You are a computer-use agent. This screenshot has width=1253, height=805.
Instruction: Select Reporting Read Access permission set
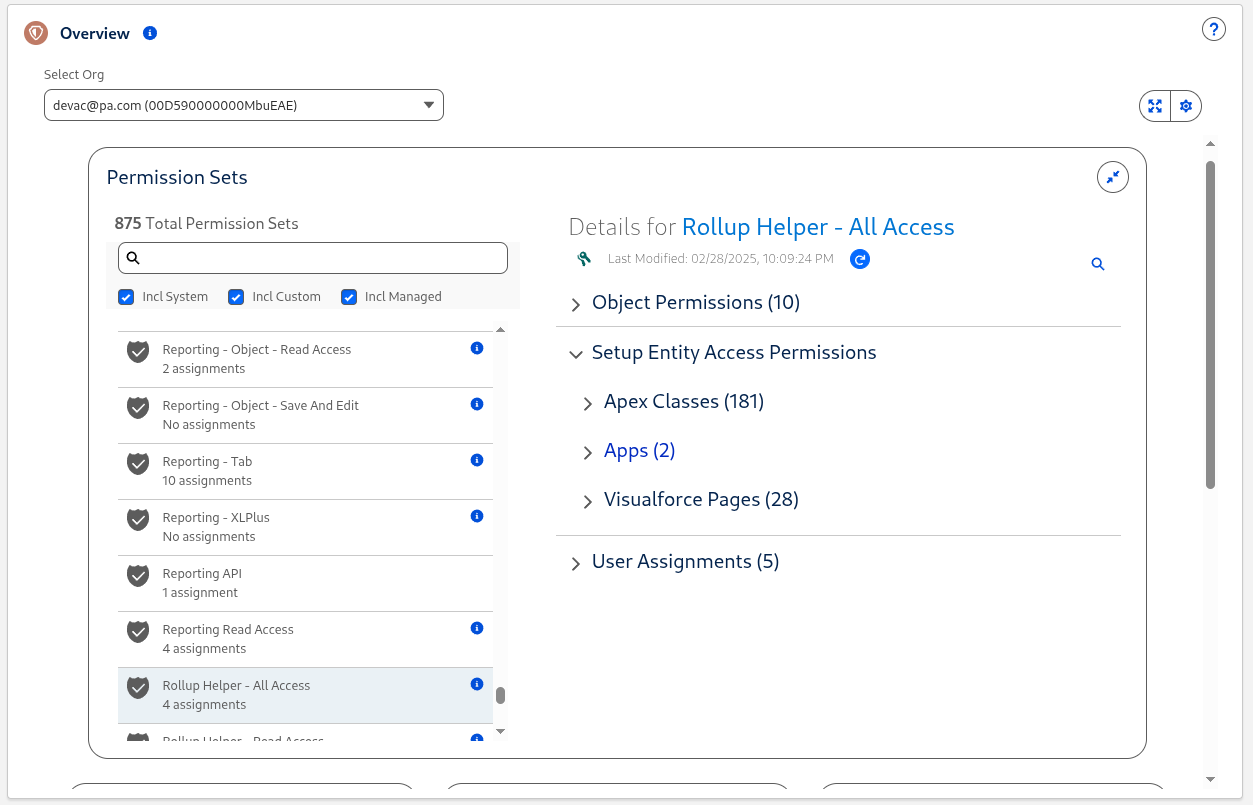305,639
